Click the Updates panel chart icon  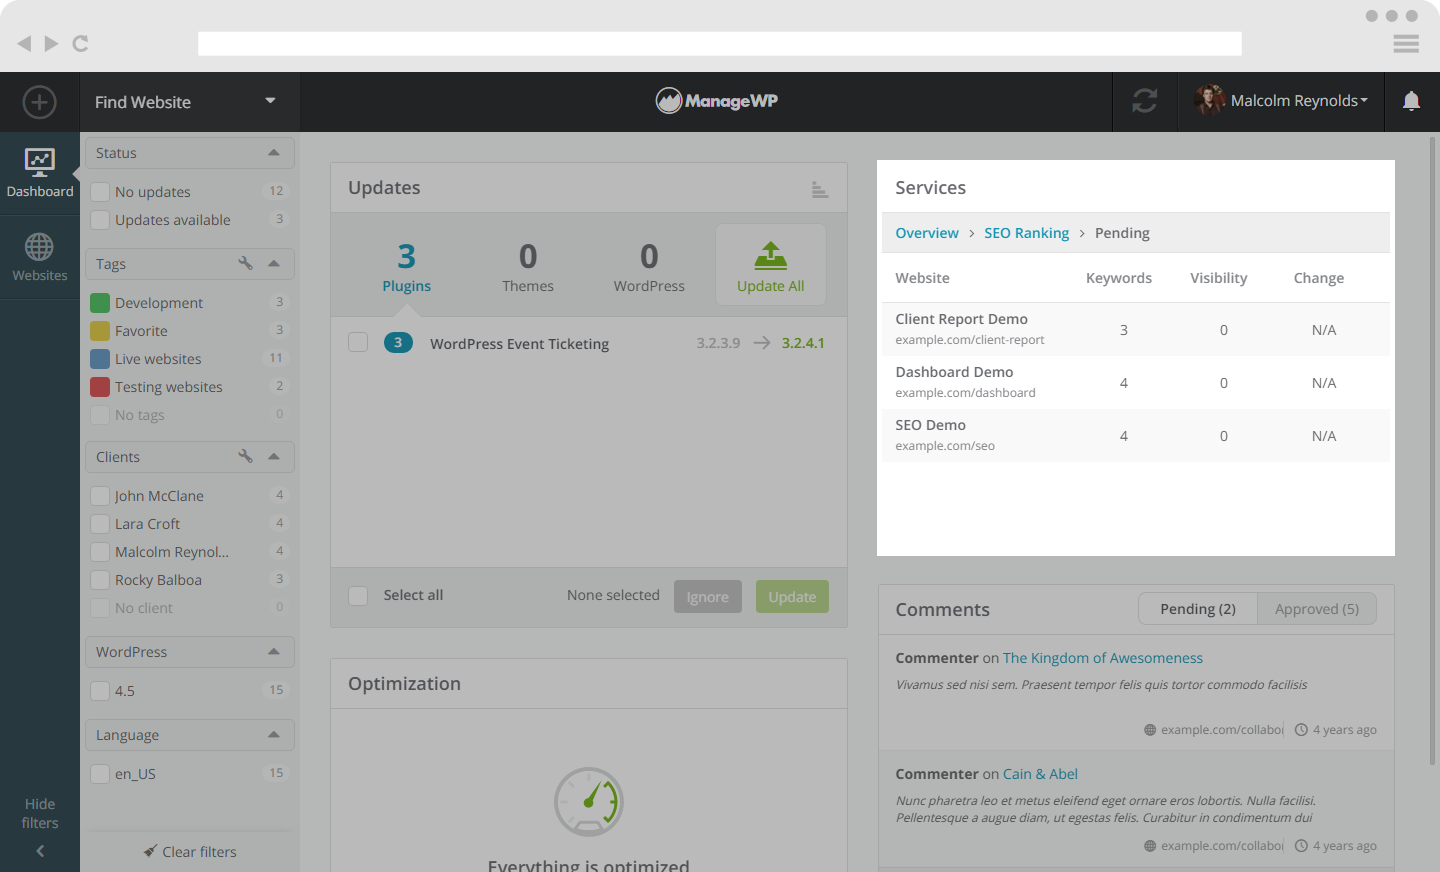point(819,189)
